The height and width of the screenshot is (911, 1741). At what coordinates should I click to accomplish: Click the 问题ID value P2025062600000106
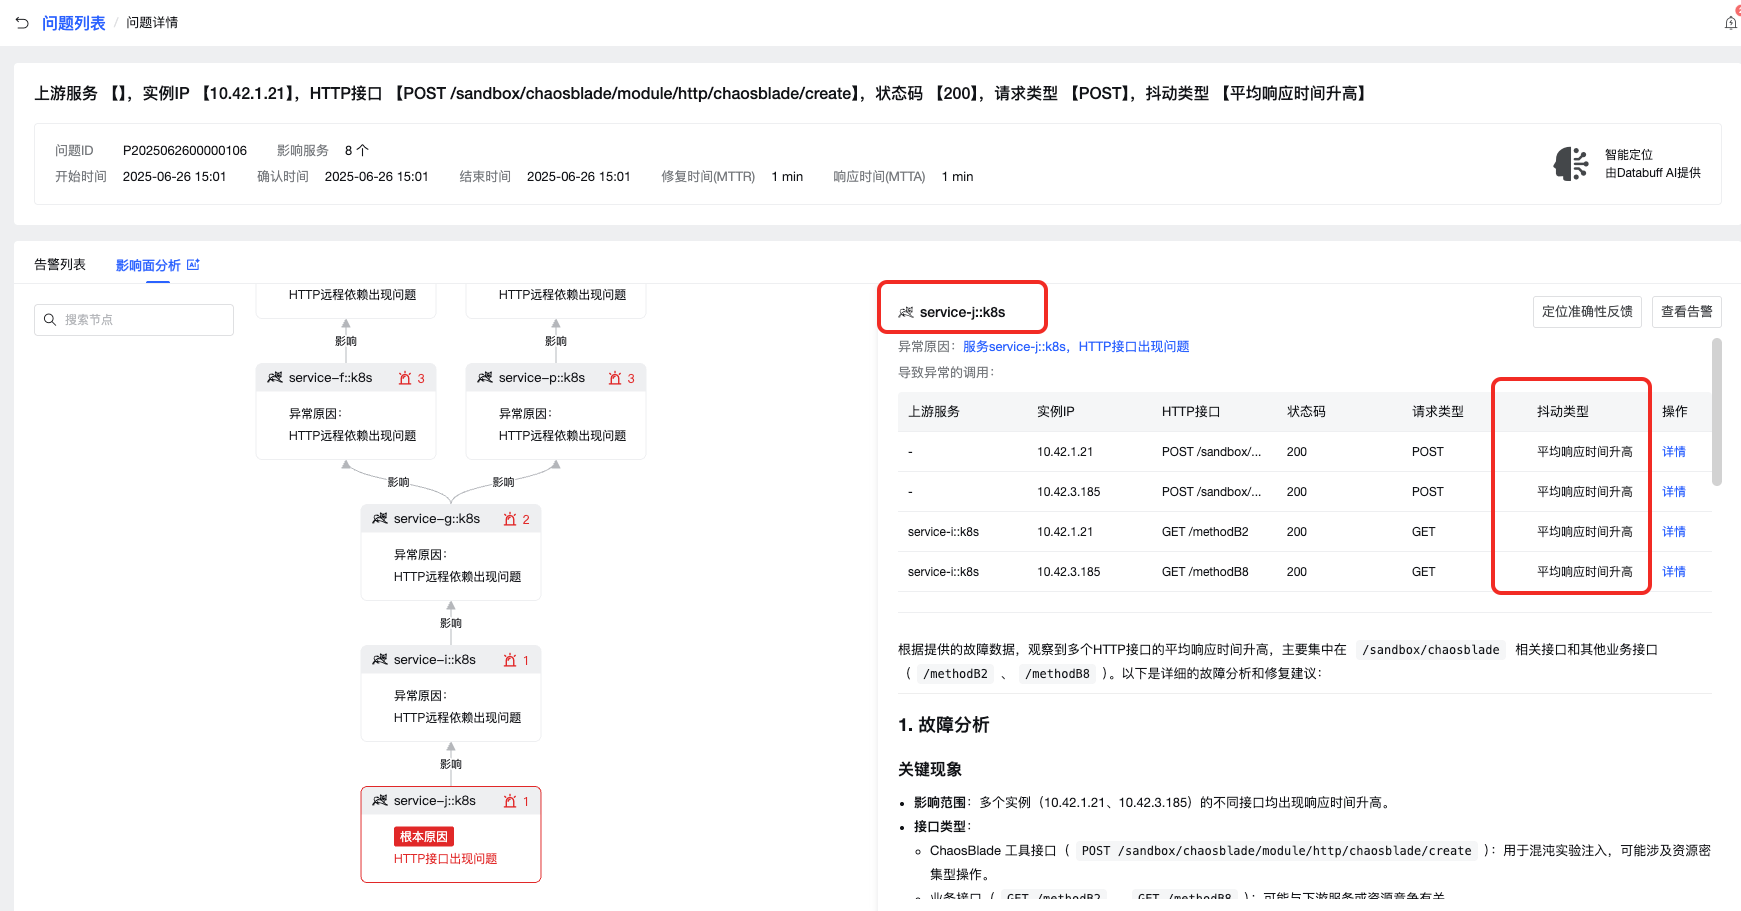point(185,151)
